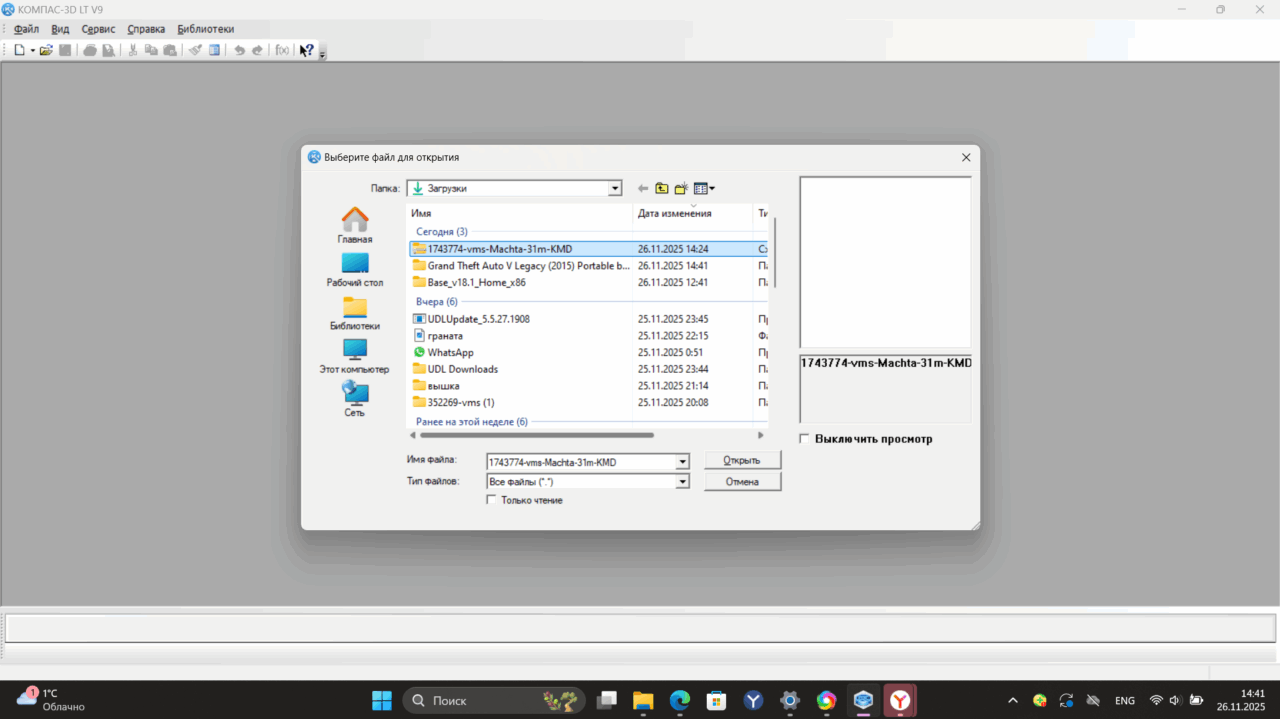Enable the Только чтение checkbox

point(491,500)
